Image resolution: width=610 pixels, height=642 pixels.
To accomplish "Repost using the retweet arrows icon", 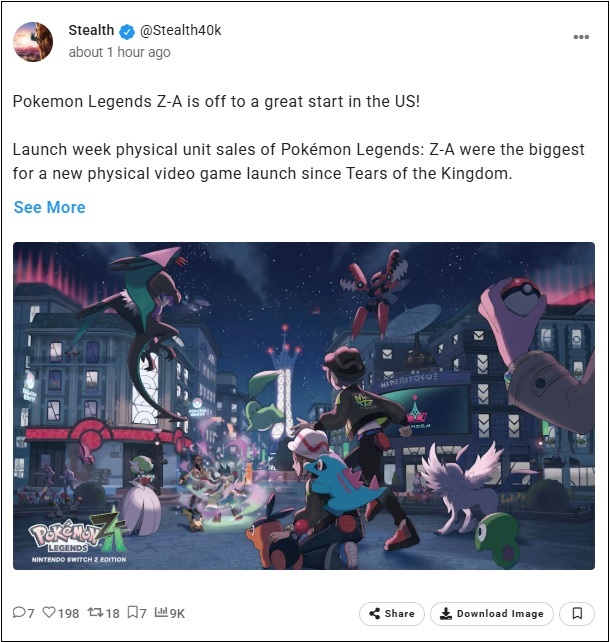I will point(95,613).
